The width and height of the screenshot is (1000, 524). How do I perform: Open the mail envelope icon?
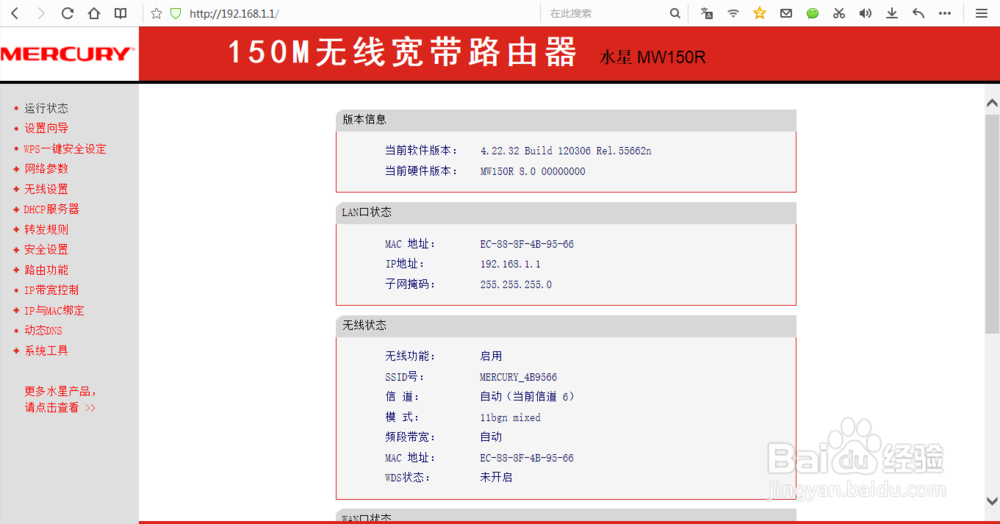pyautogui.click(x=786, y=13)
